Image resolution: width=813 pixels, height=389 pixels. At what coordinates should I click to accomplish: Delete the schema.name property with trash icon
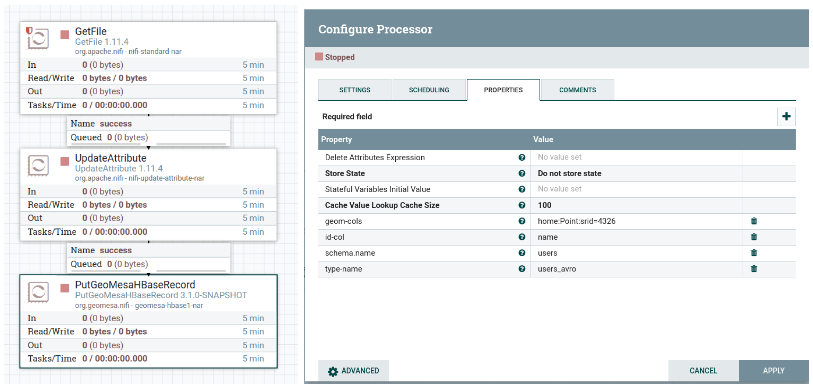[754, 253]
